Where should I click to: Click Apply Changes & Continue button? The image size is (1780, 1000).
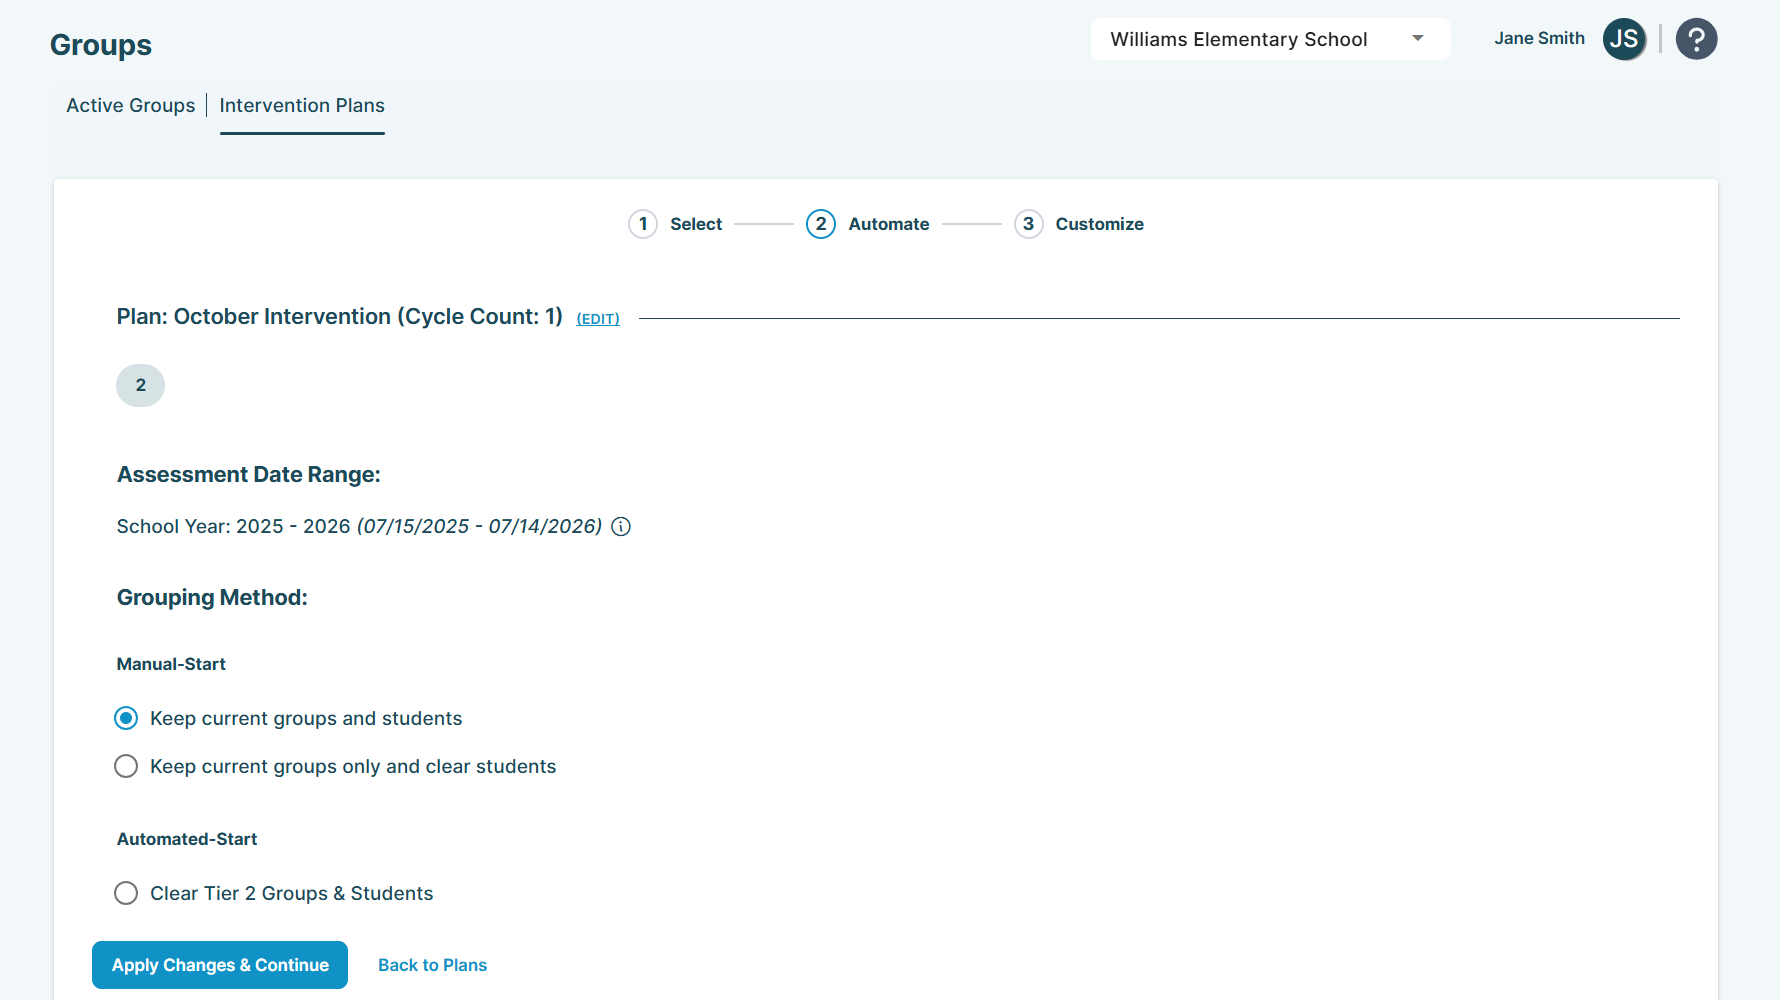coord(220,965)
